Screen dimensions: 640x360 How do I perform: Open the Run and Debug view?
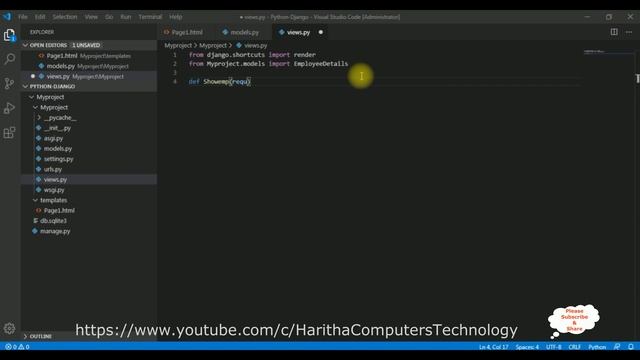pos(9,108)
